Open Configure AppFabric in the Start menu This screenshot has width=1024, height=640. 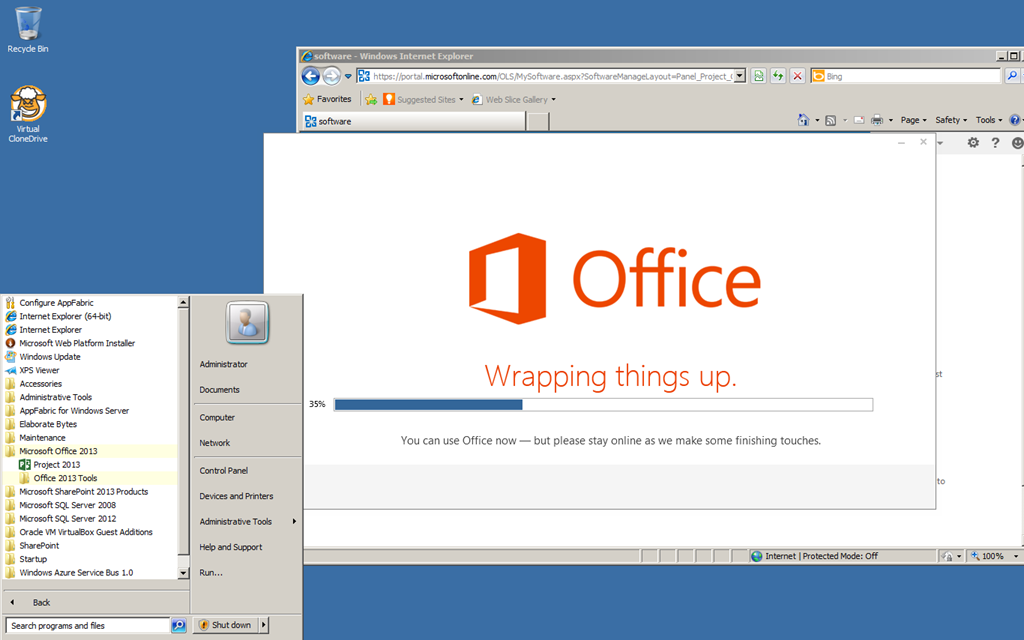(x=49, y=302)
